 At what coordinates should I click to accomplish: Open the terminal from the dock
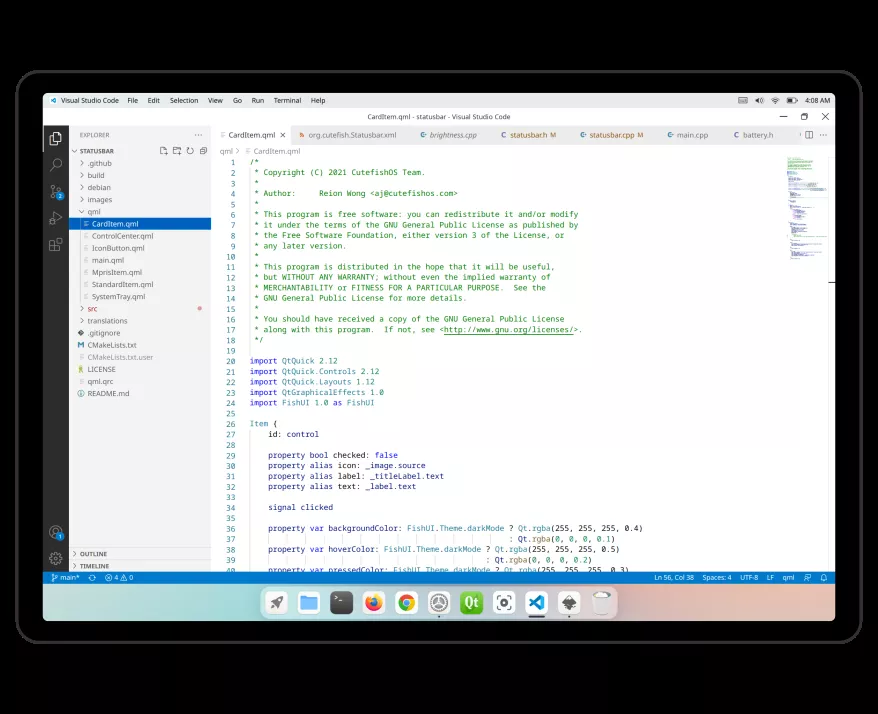point(341,603)
